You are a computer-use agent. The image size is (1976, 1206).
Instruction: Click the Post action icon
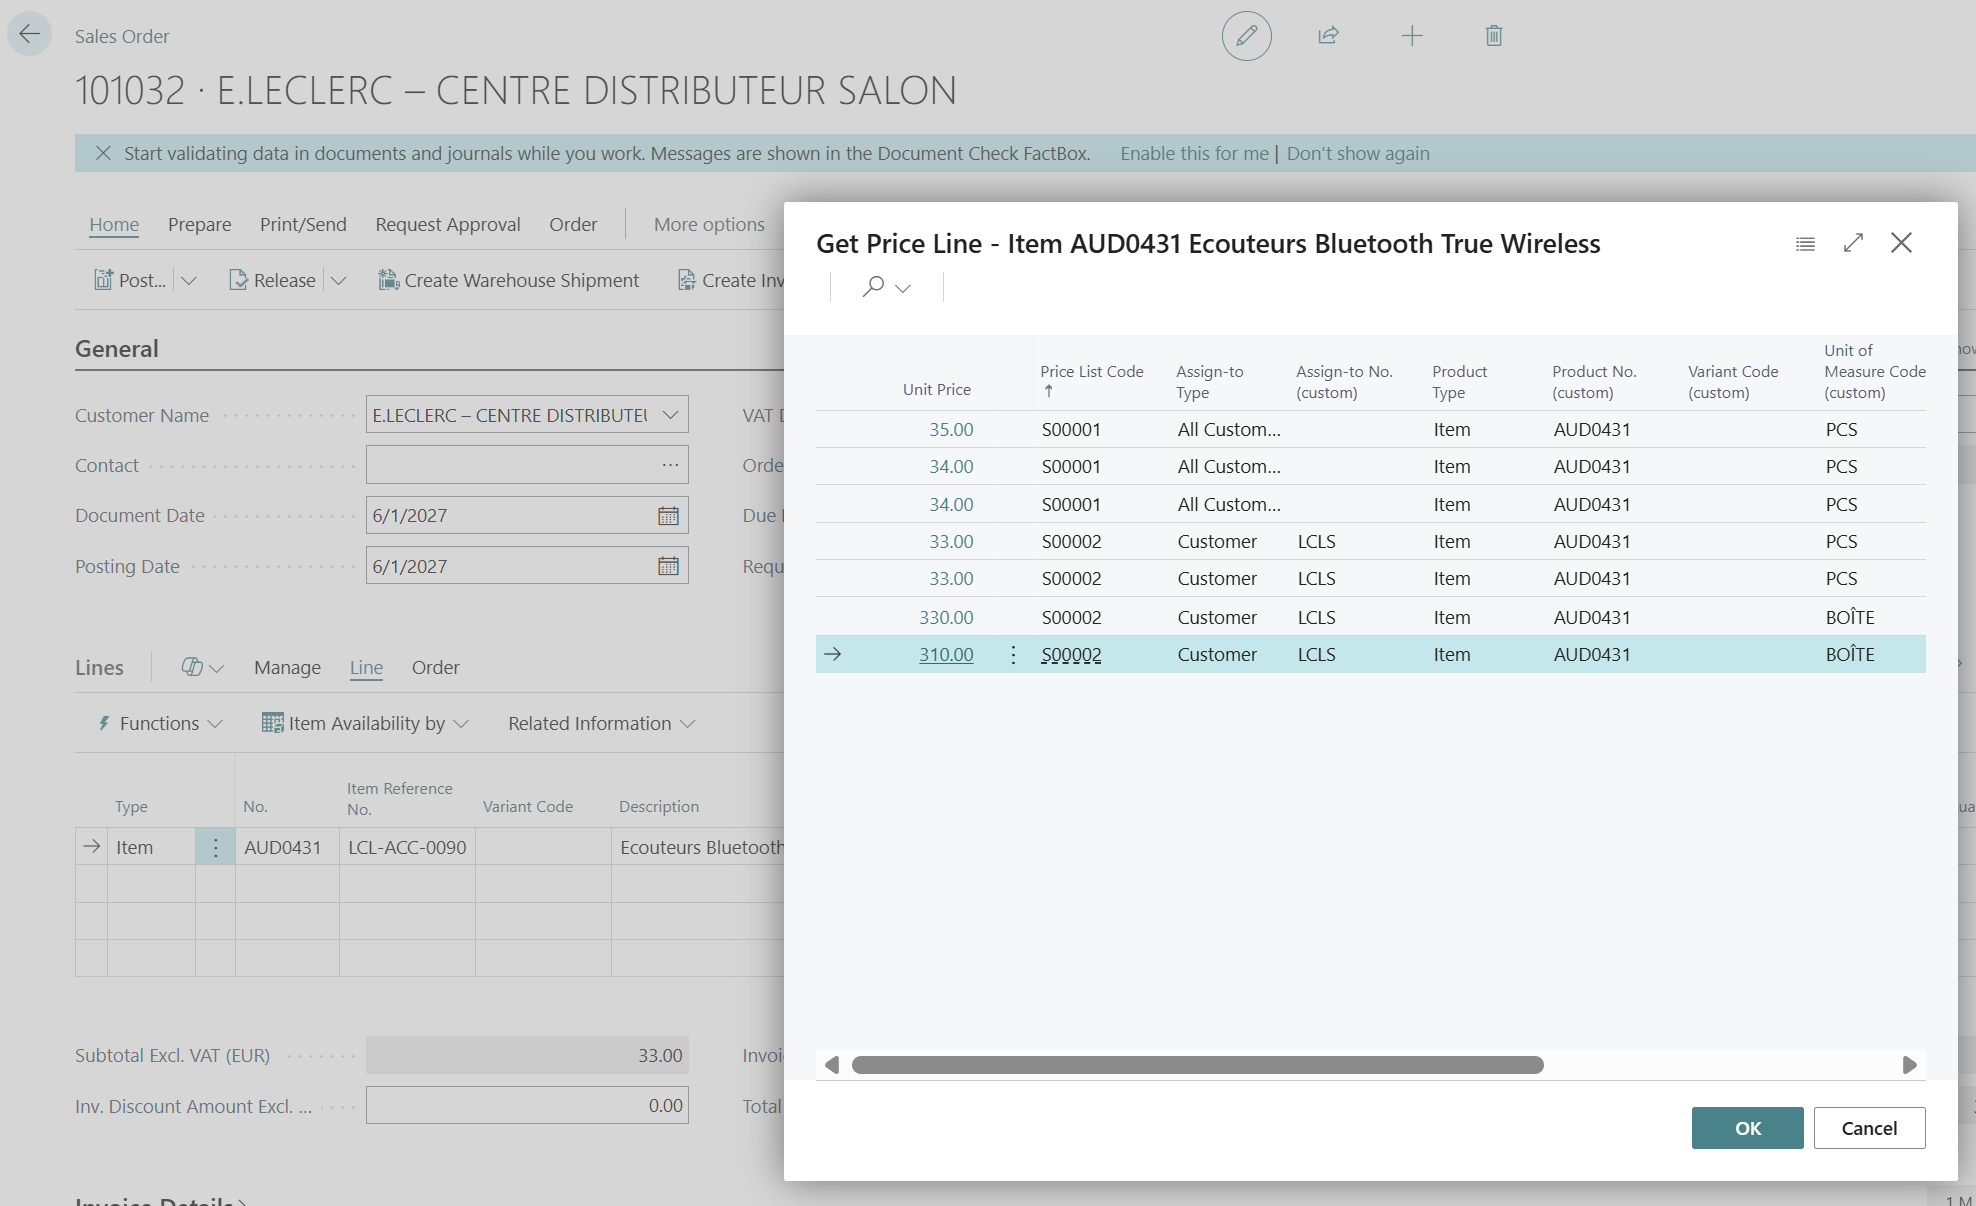tap(104, 280)
